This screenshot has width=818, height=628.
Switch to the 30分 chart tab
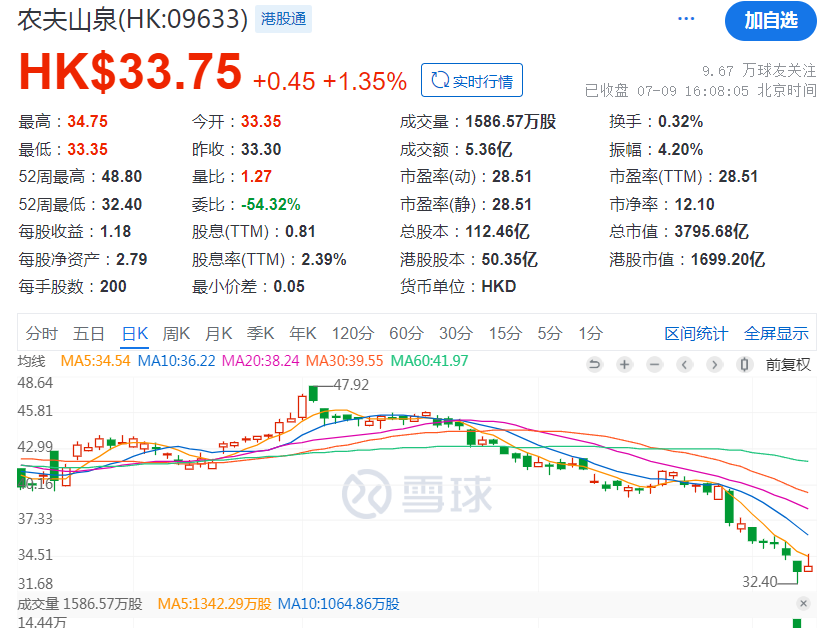coord(456,333)
